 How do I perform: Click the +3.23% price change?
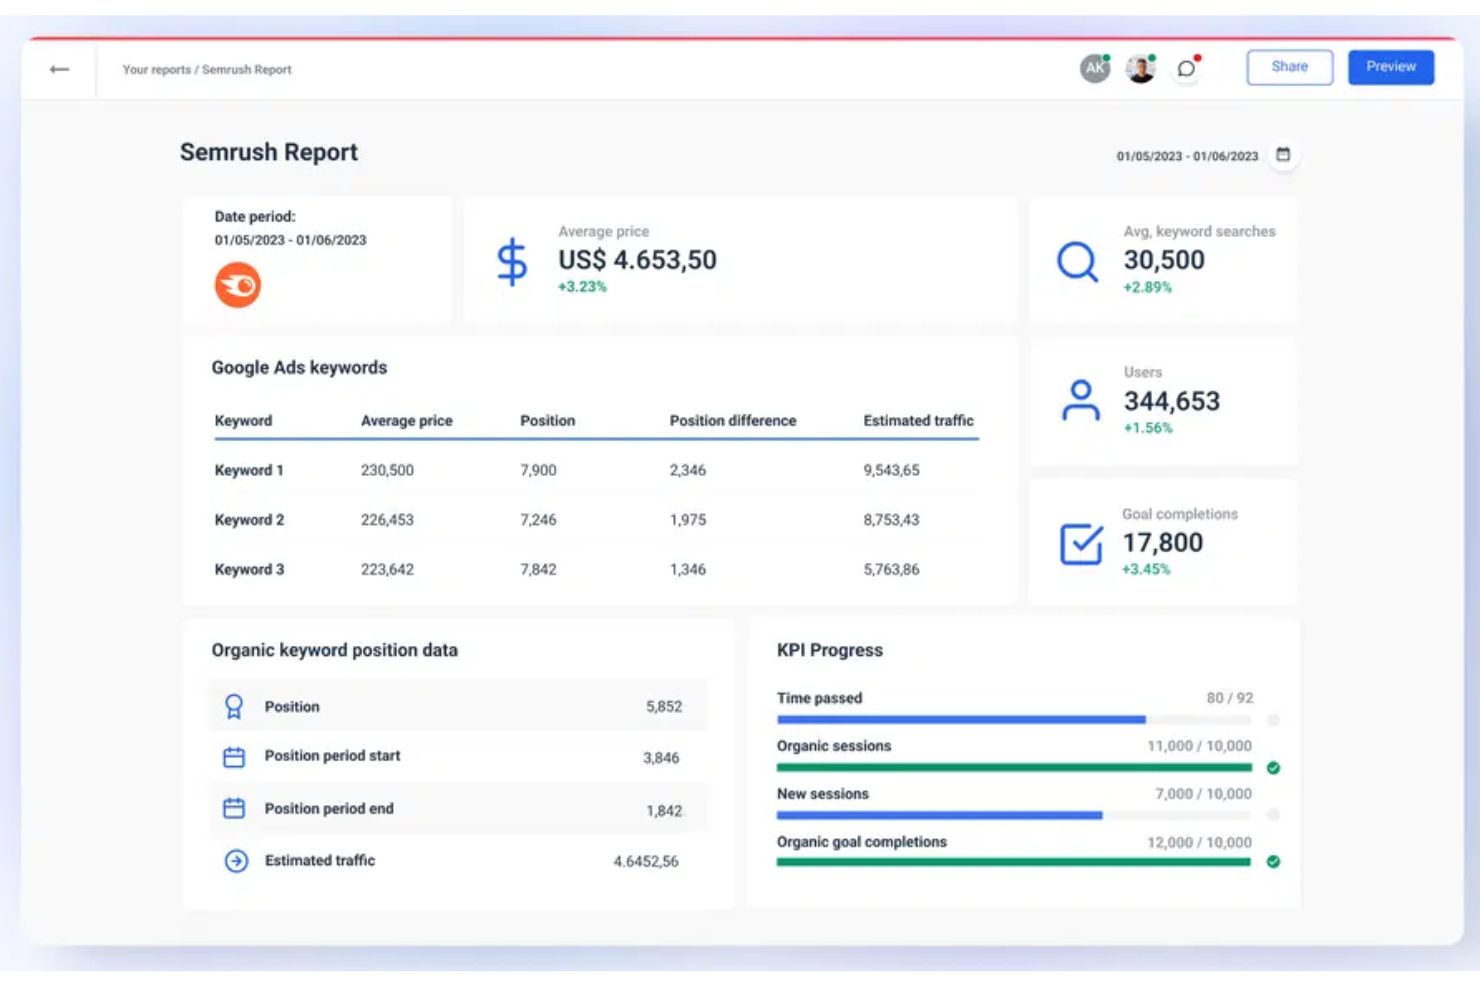pos(582,287)
